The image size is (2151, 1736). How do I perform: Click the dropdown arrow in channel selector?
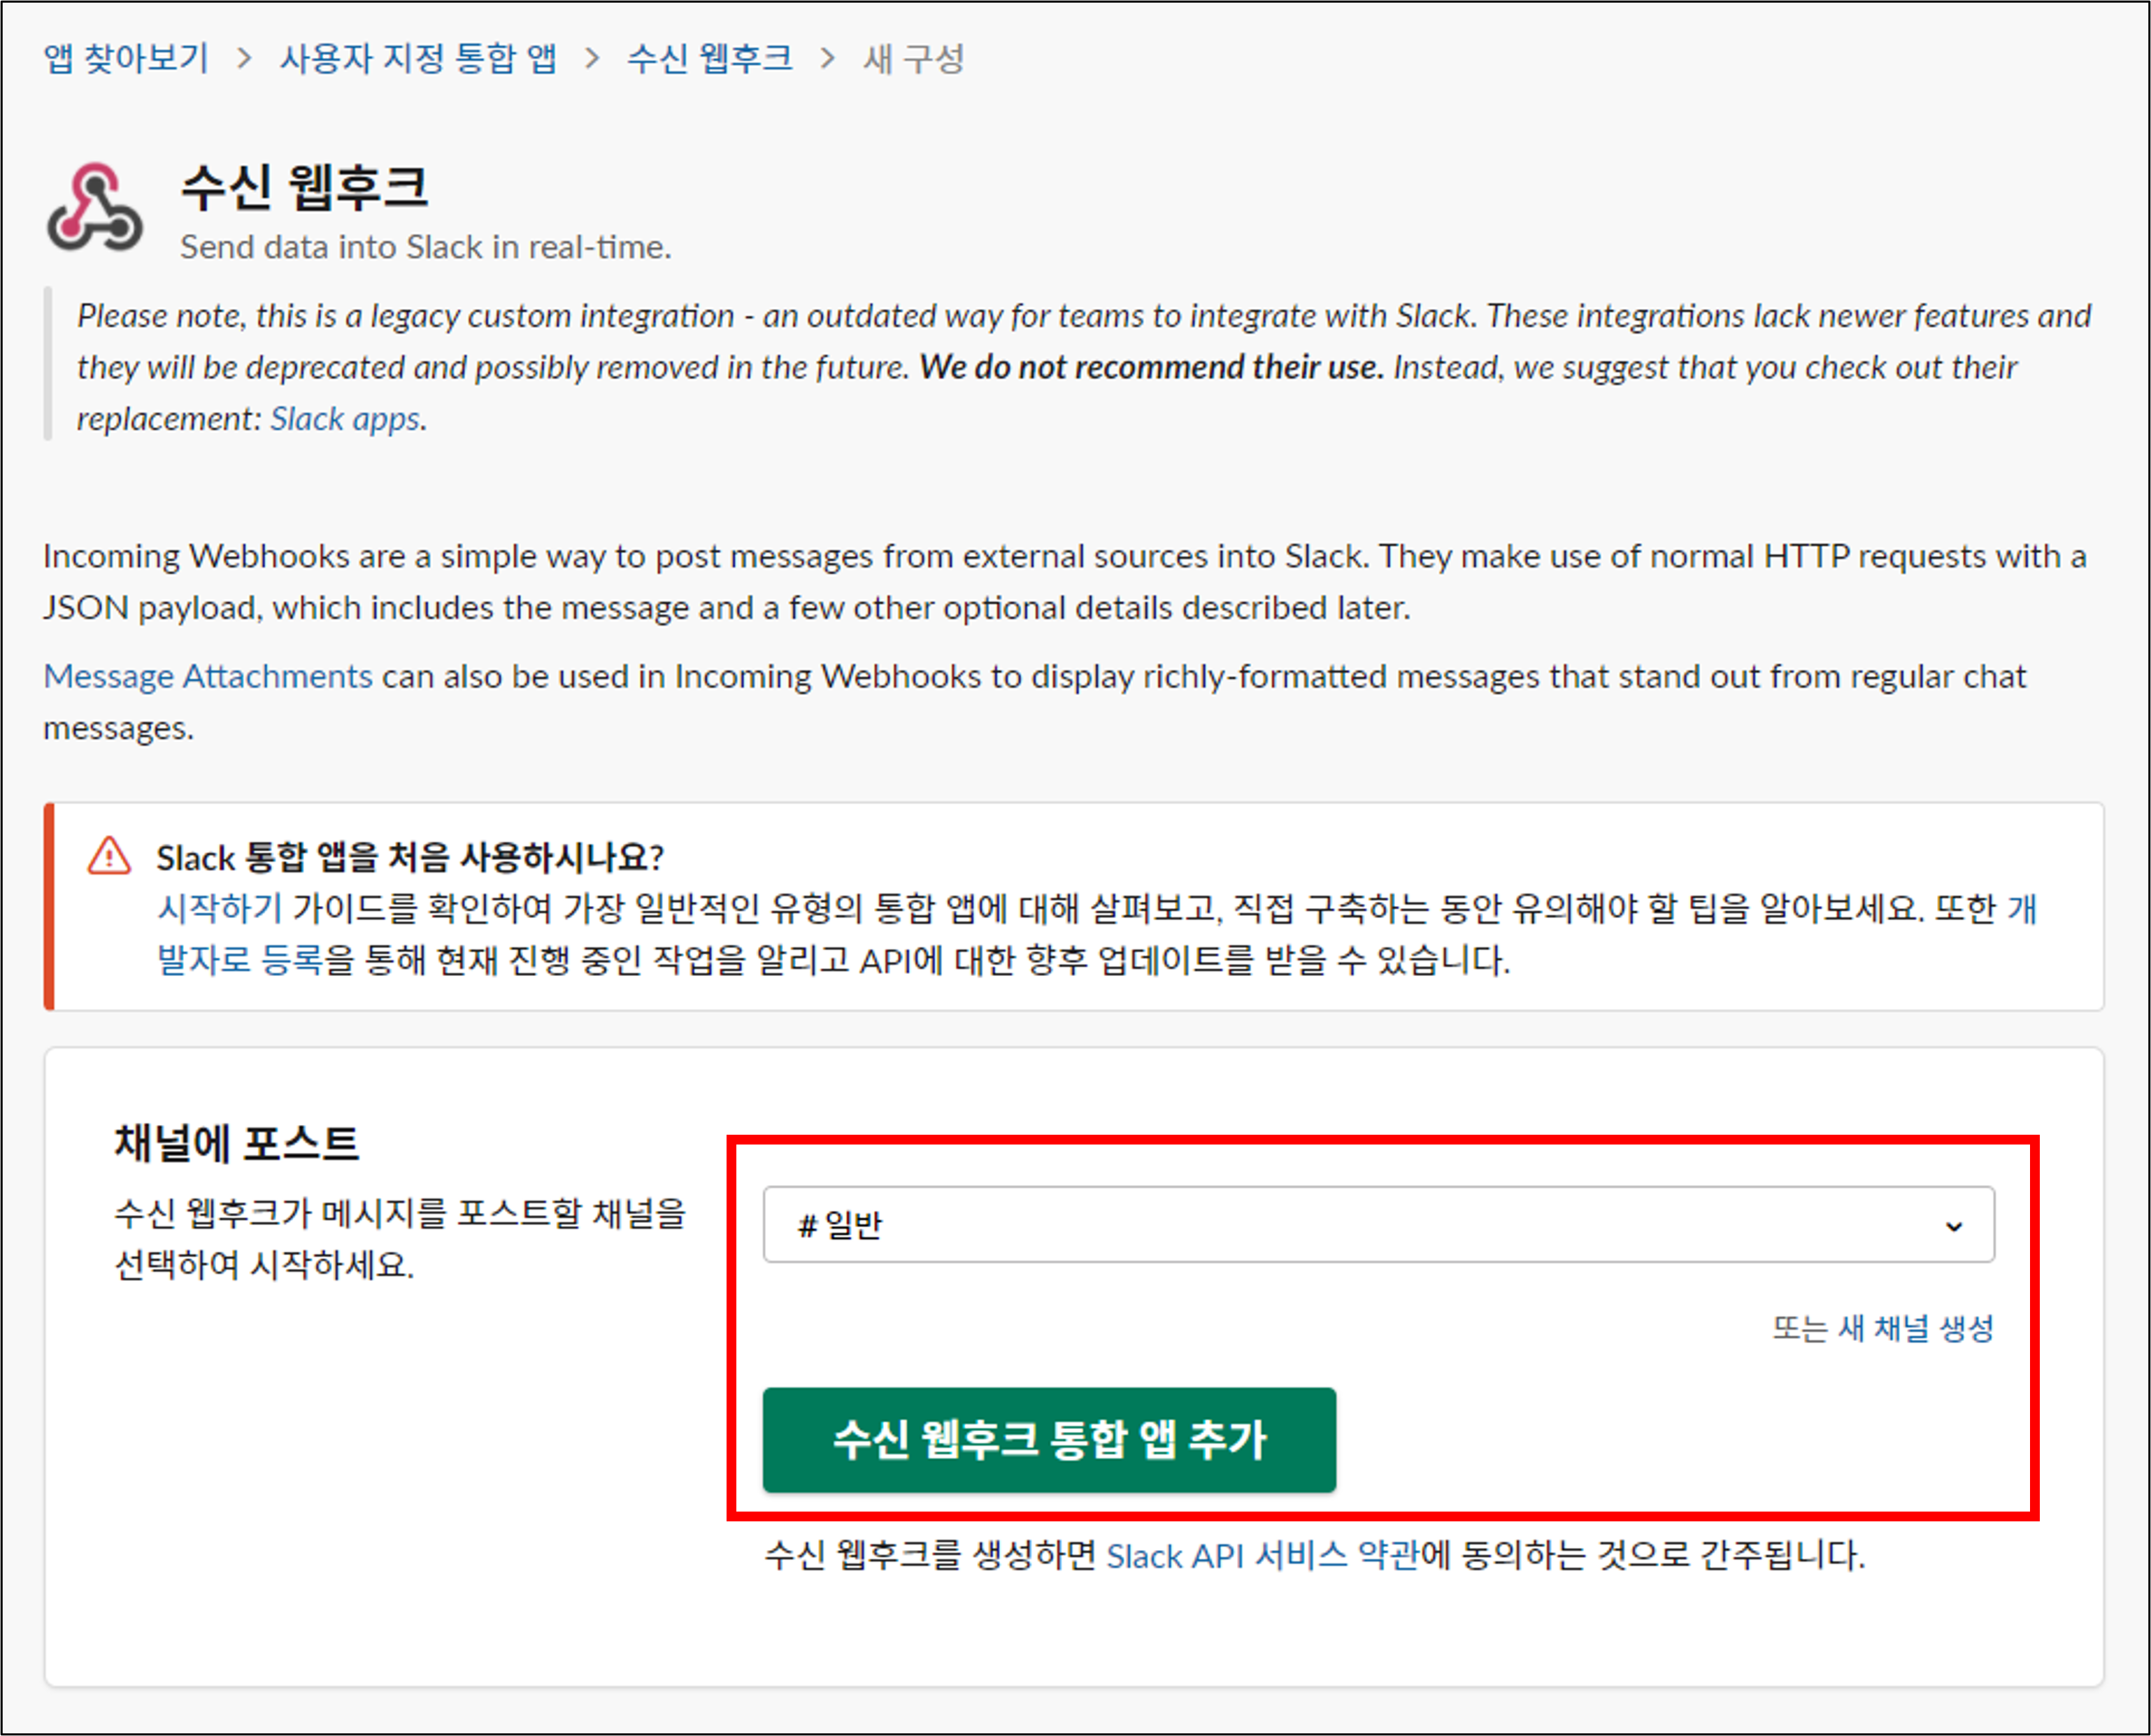pos(1953,1226)
